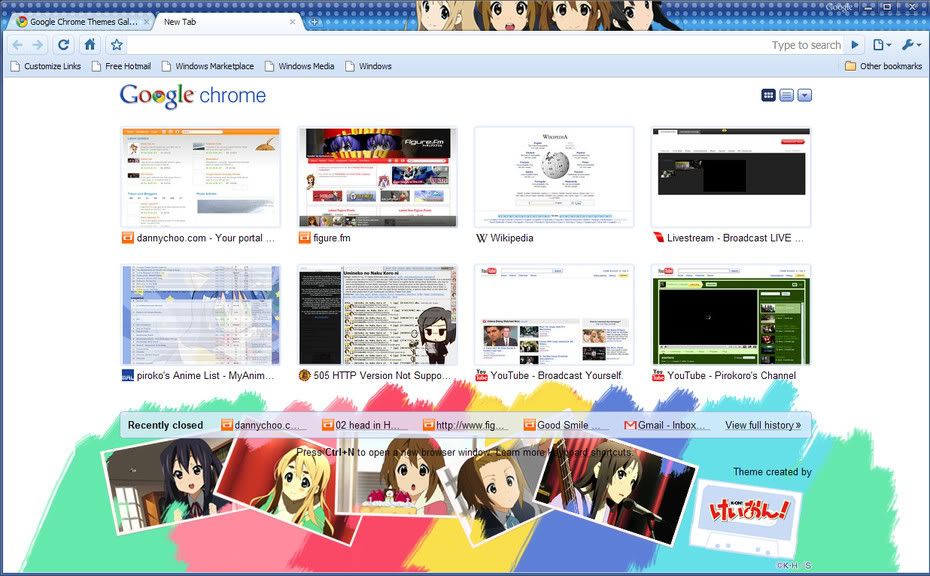Click the Wikipedia W favicon

pyautogui.click(x=481, y=238)
